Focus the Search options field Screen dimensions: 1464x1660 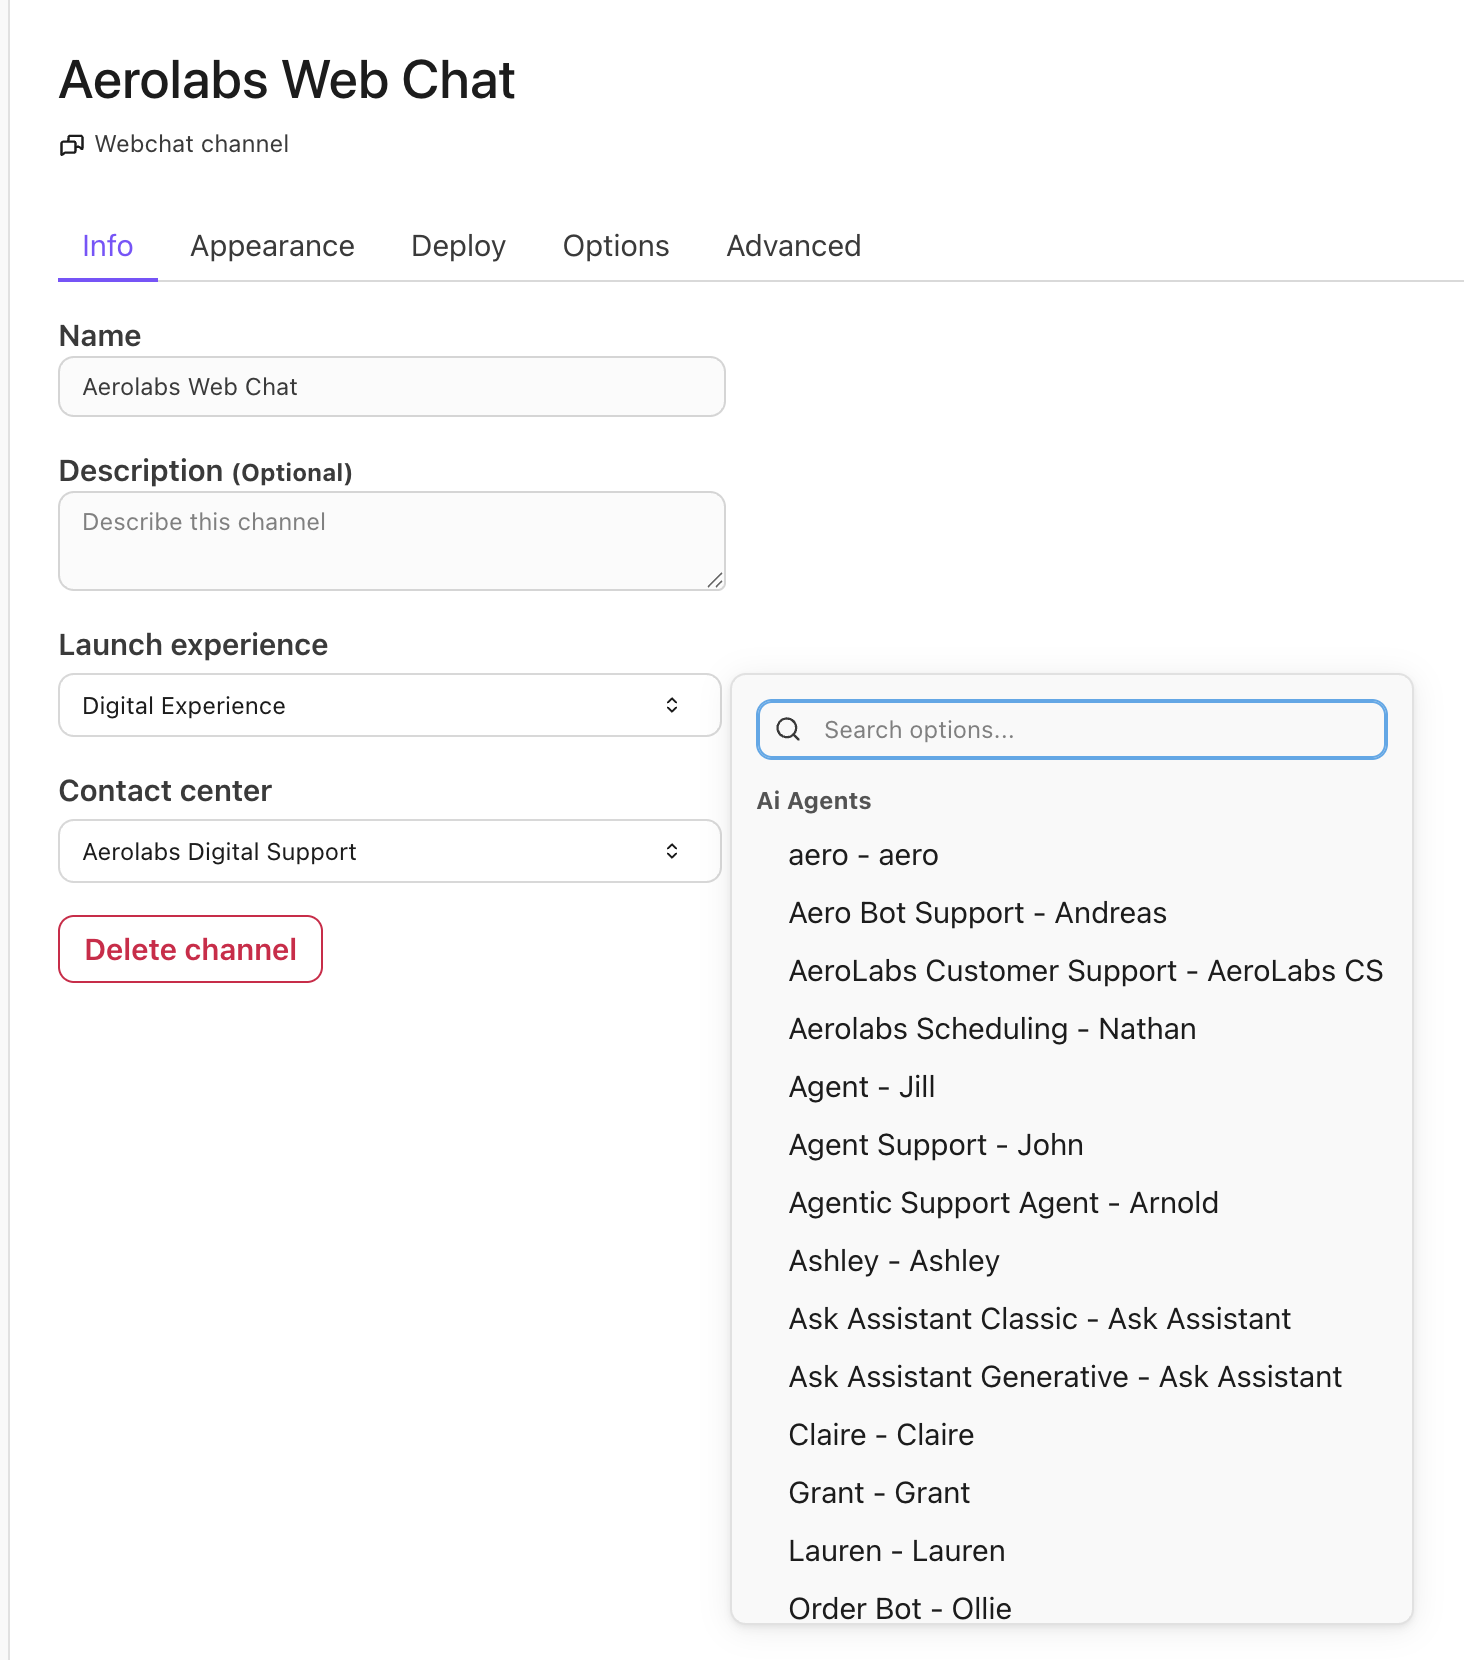pyautogui.click(x=1072, y=729)
